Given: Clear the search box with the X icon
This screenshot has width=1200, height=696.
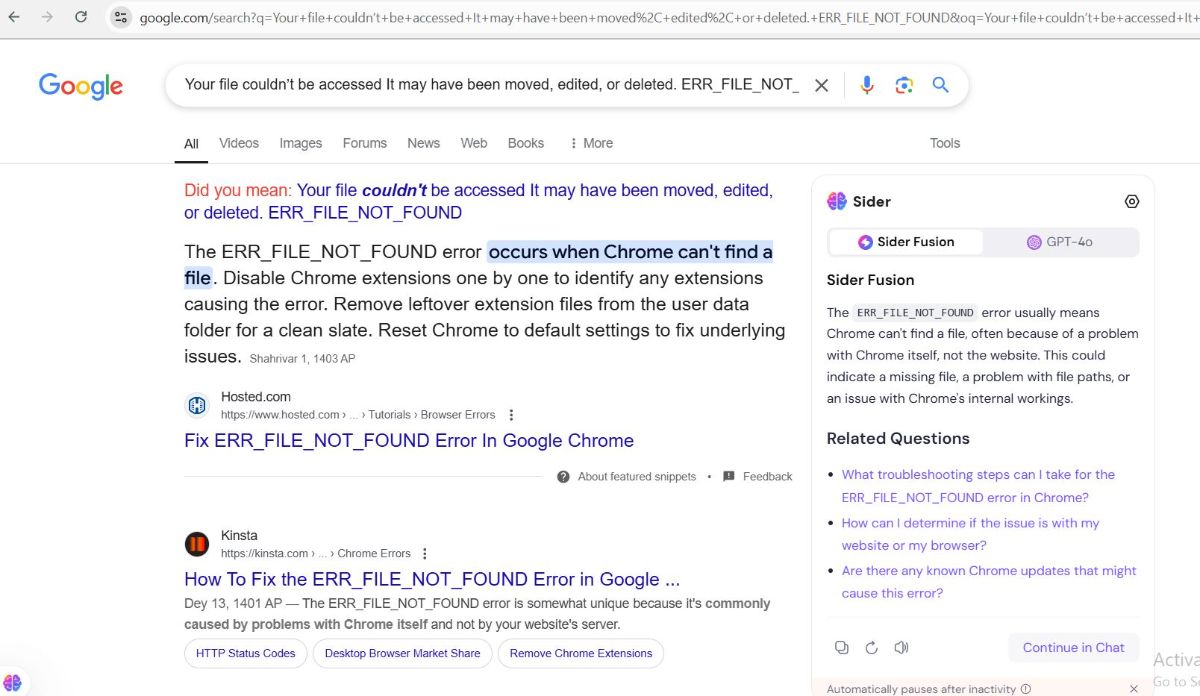Looking at the screenshot, I should click(x=821, y=86).
